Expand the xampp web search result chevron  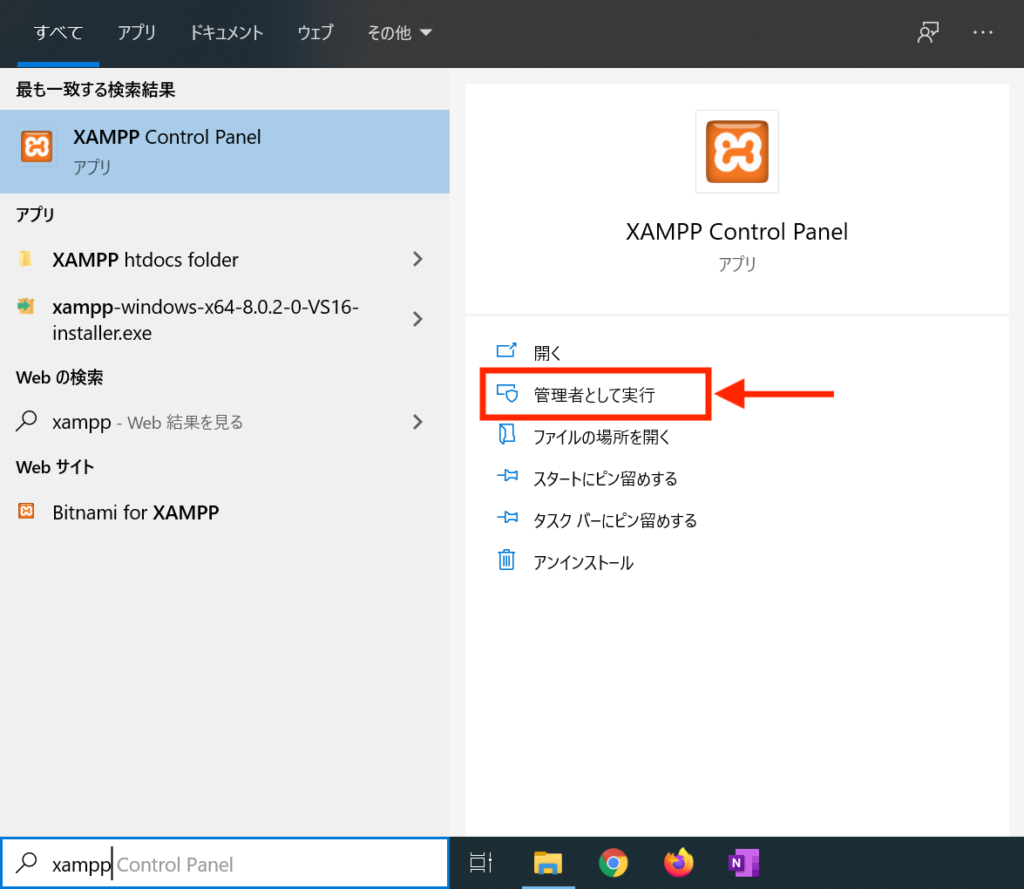click(419, 421)
